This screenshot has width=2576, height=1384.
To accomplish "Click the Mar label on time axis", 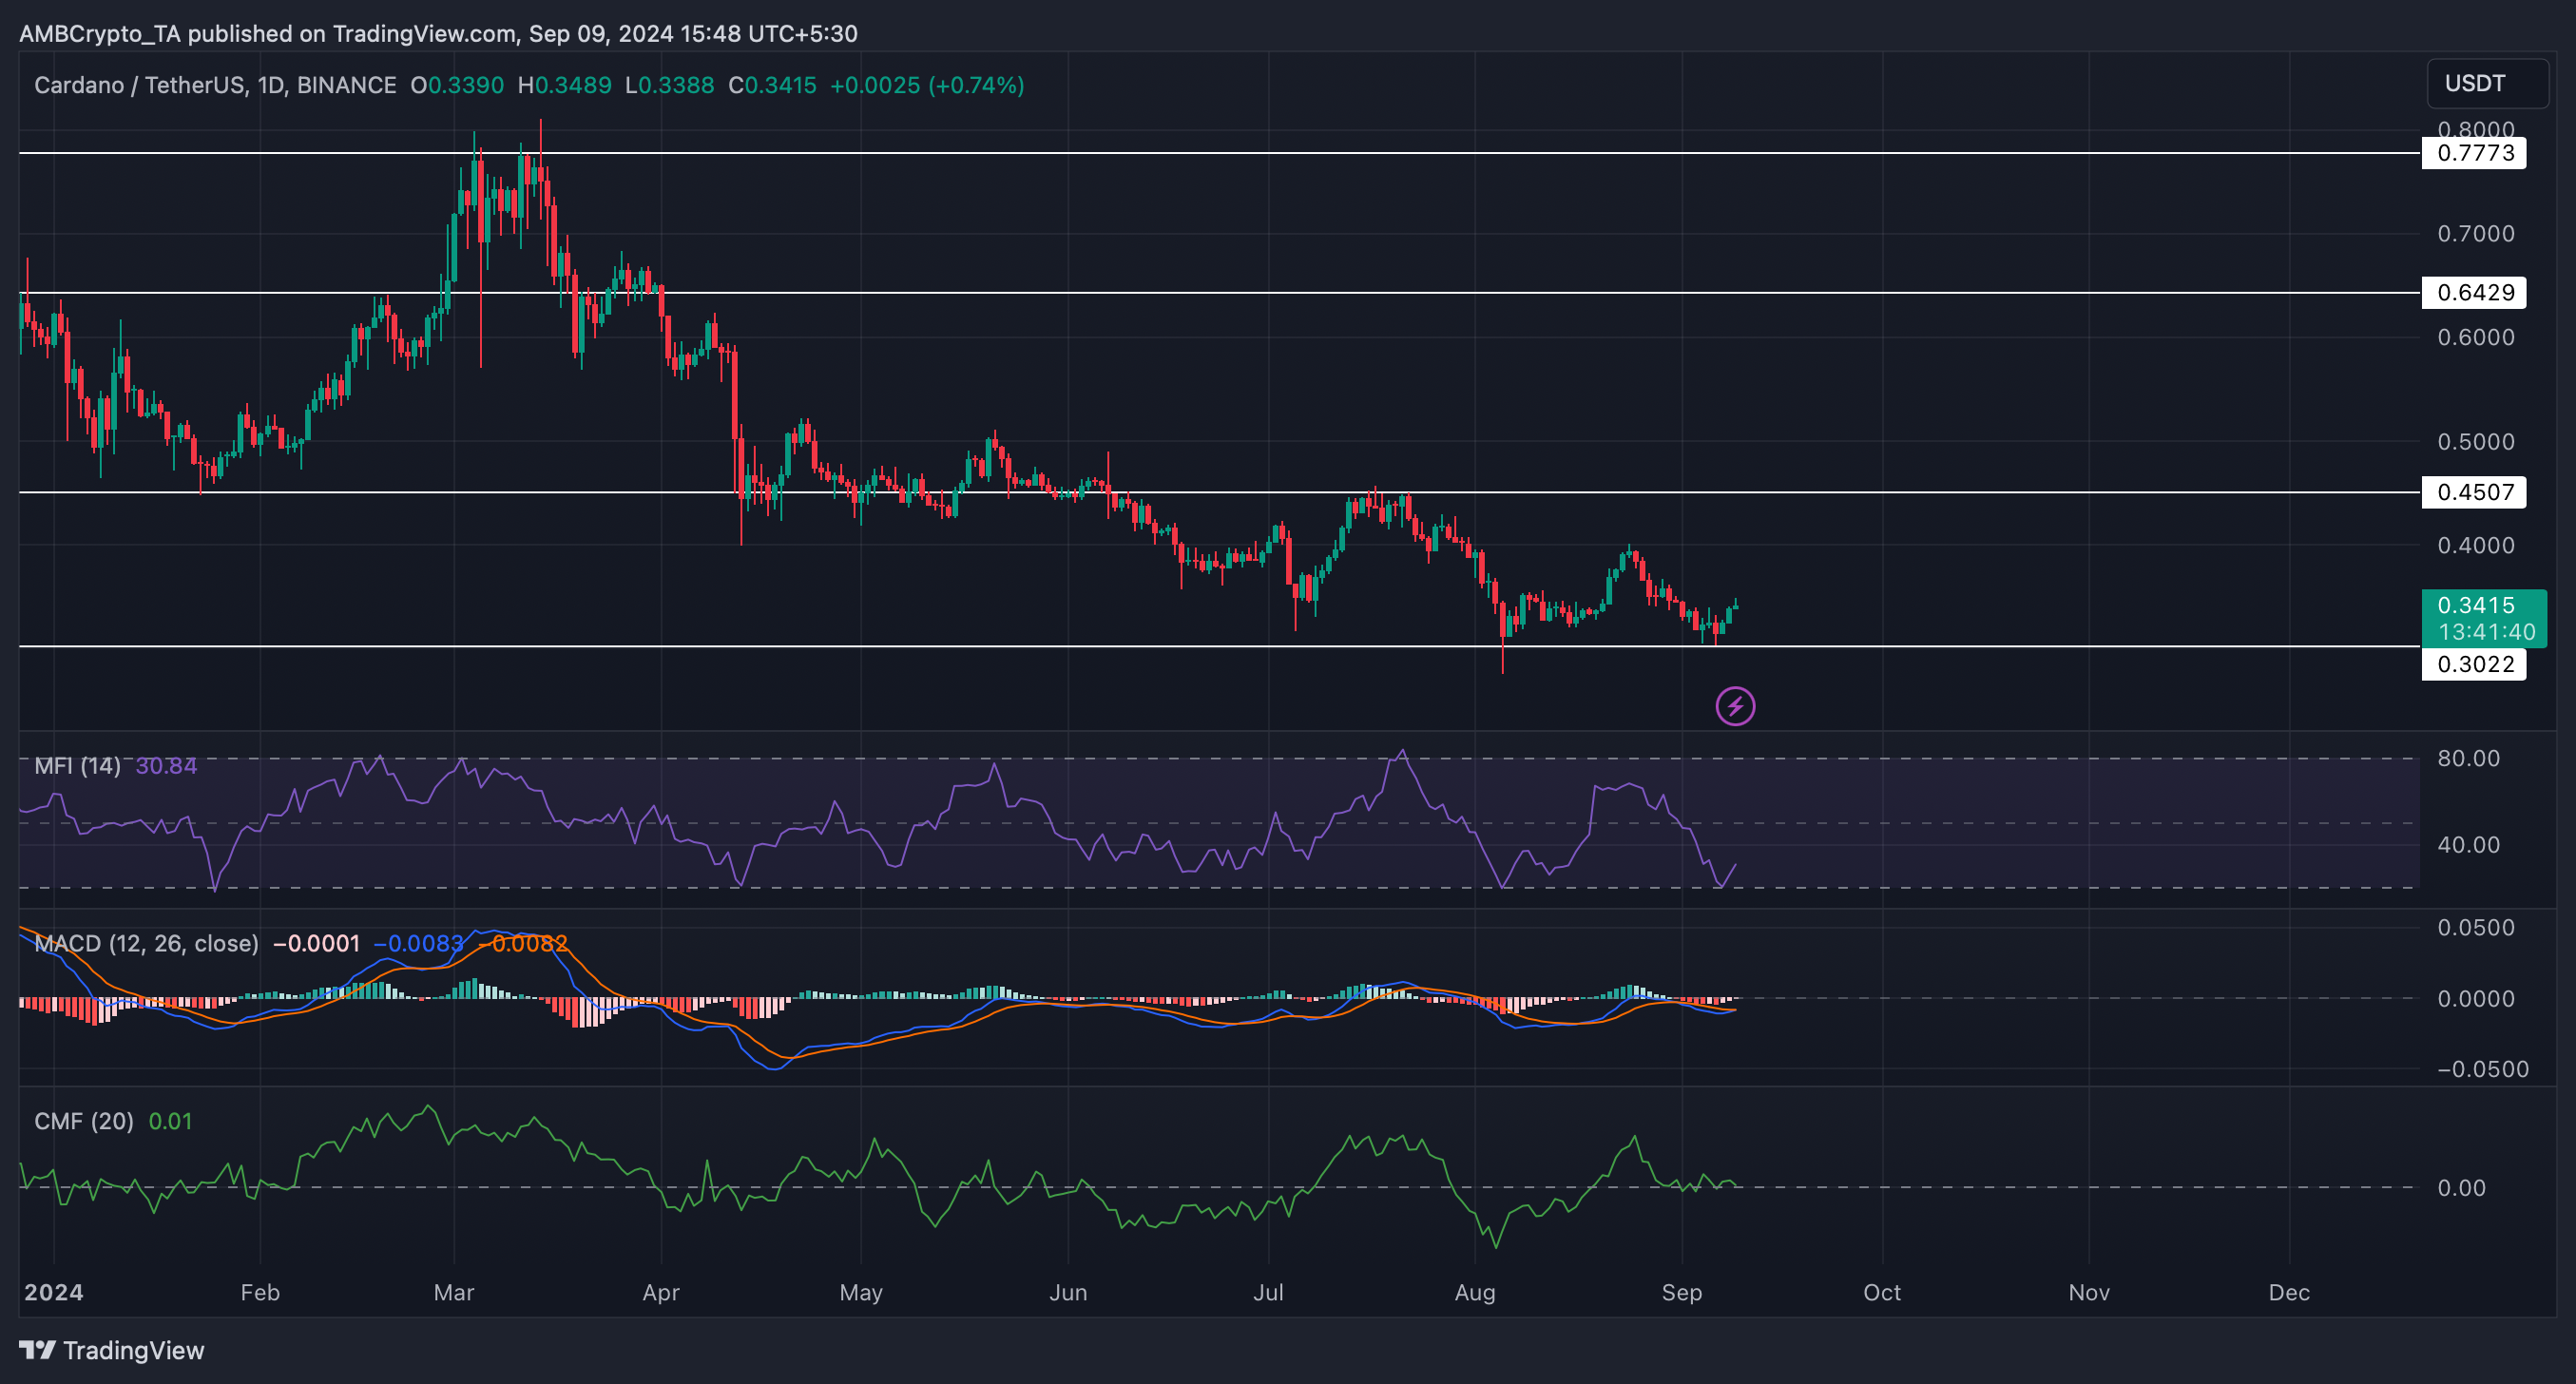I will tap(454, 1292).
